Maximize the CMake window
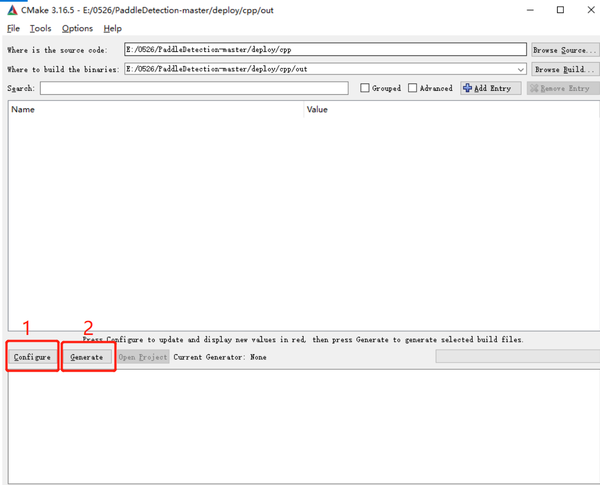Screen dimensions: 600x485 click(560, 10)
